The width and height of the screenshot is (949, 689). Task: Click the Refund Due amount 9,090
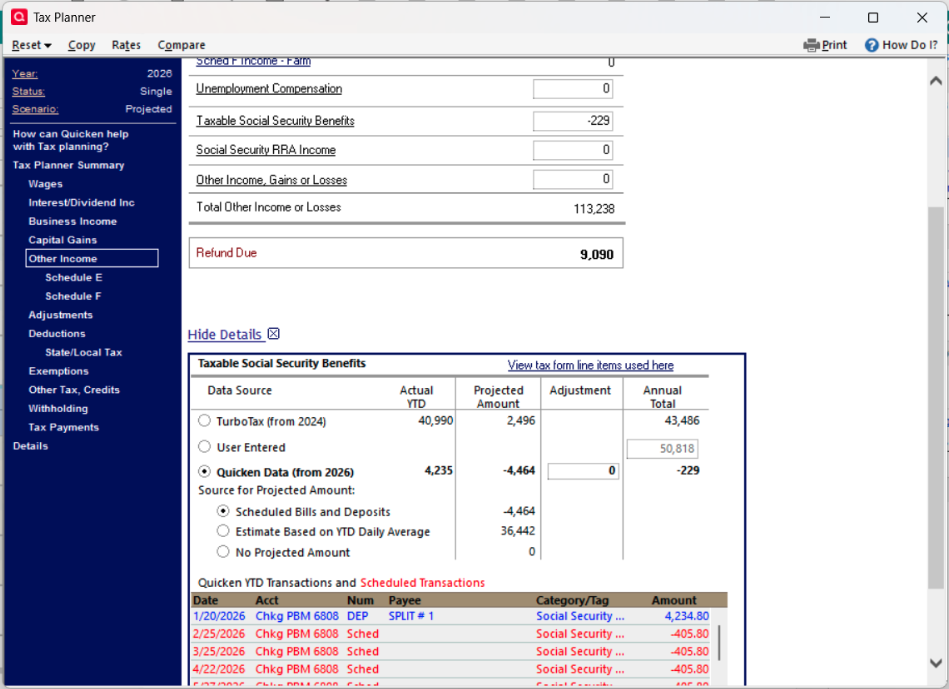click(597, 254)
